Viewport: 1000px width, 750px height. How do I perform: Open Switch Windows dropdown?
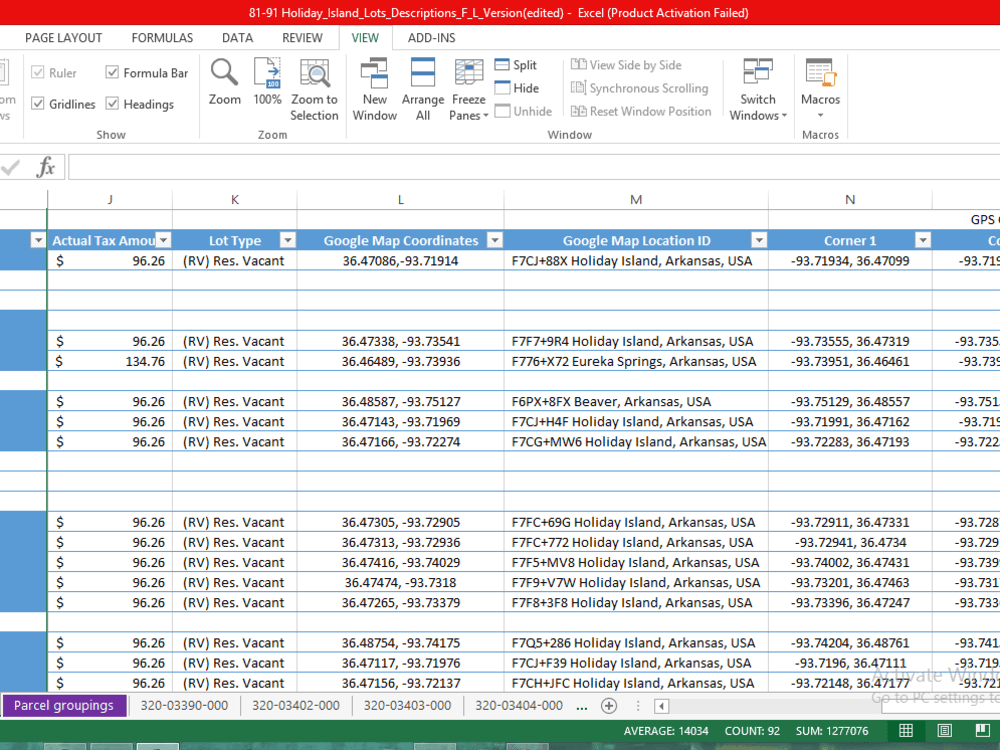[758, 89]
